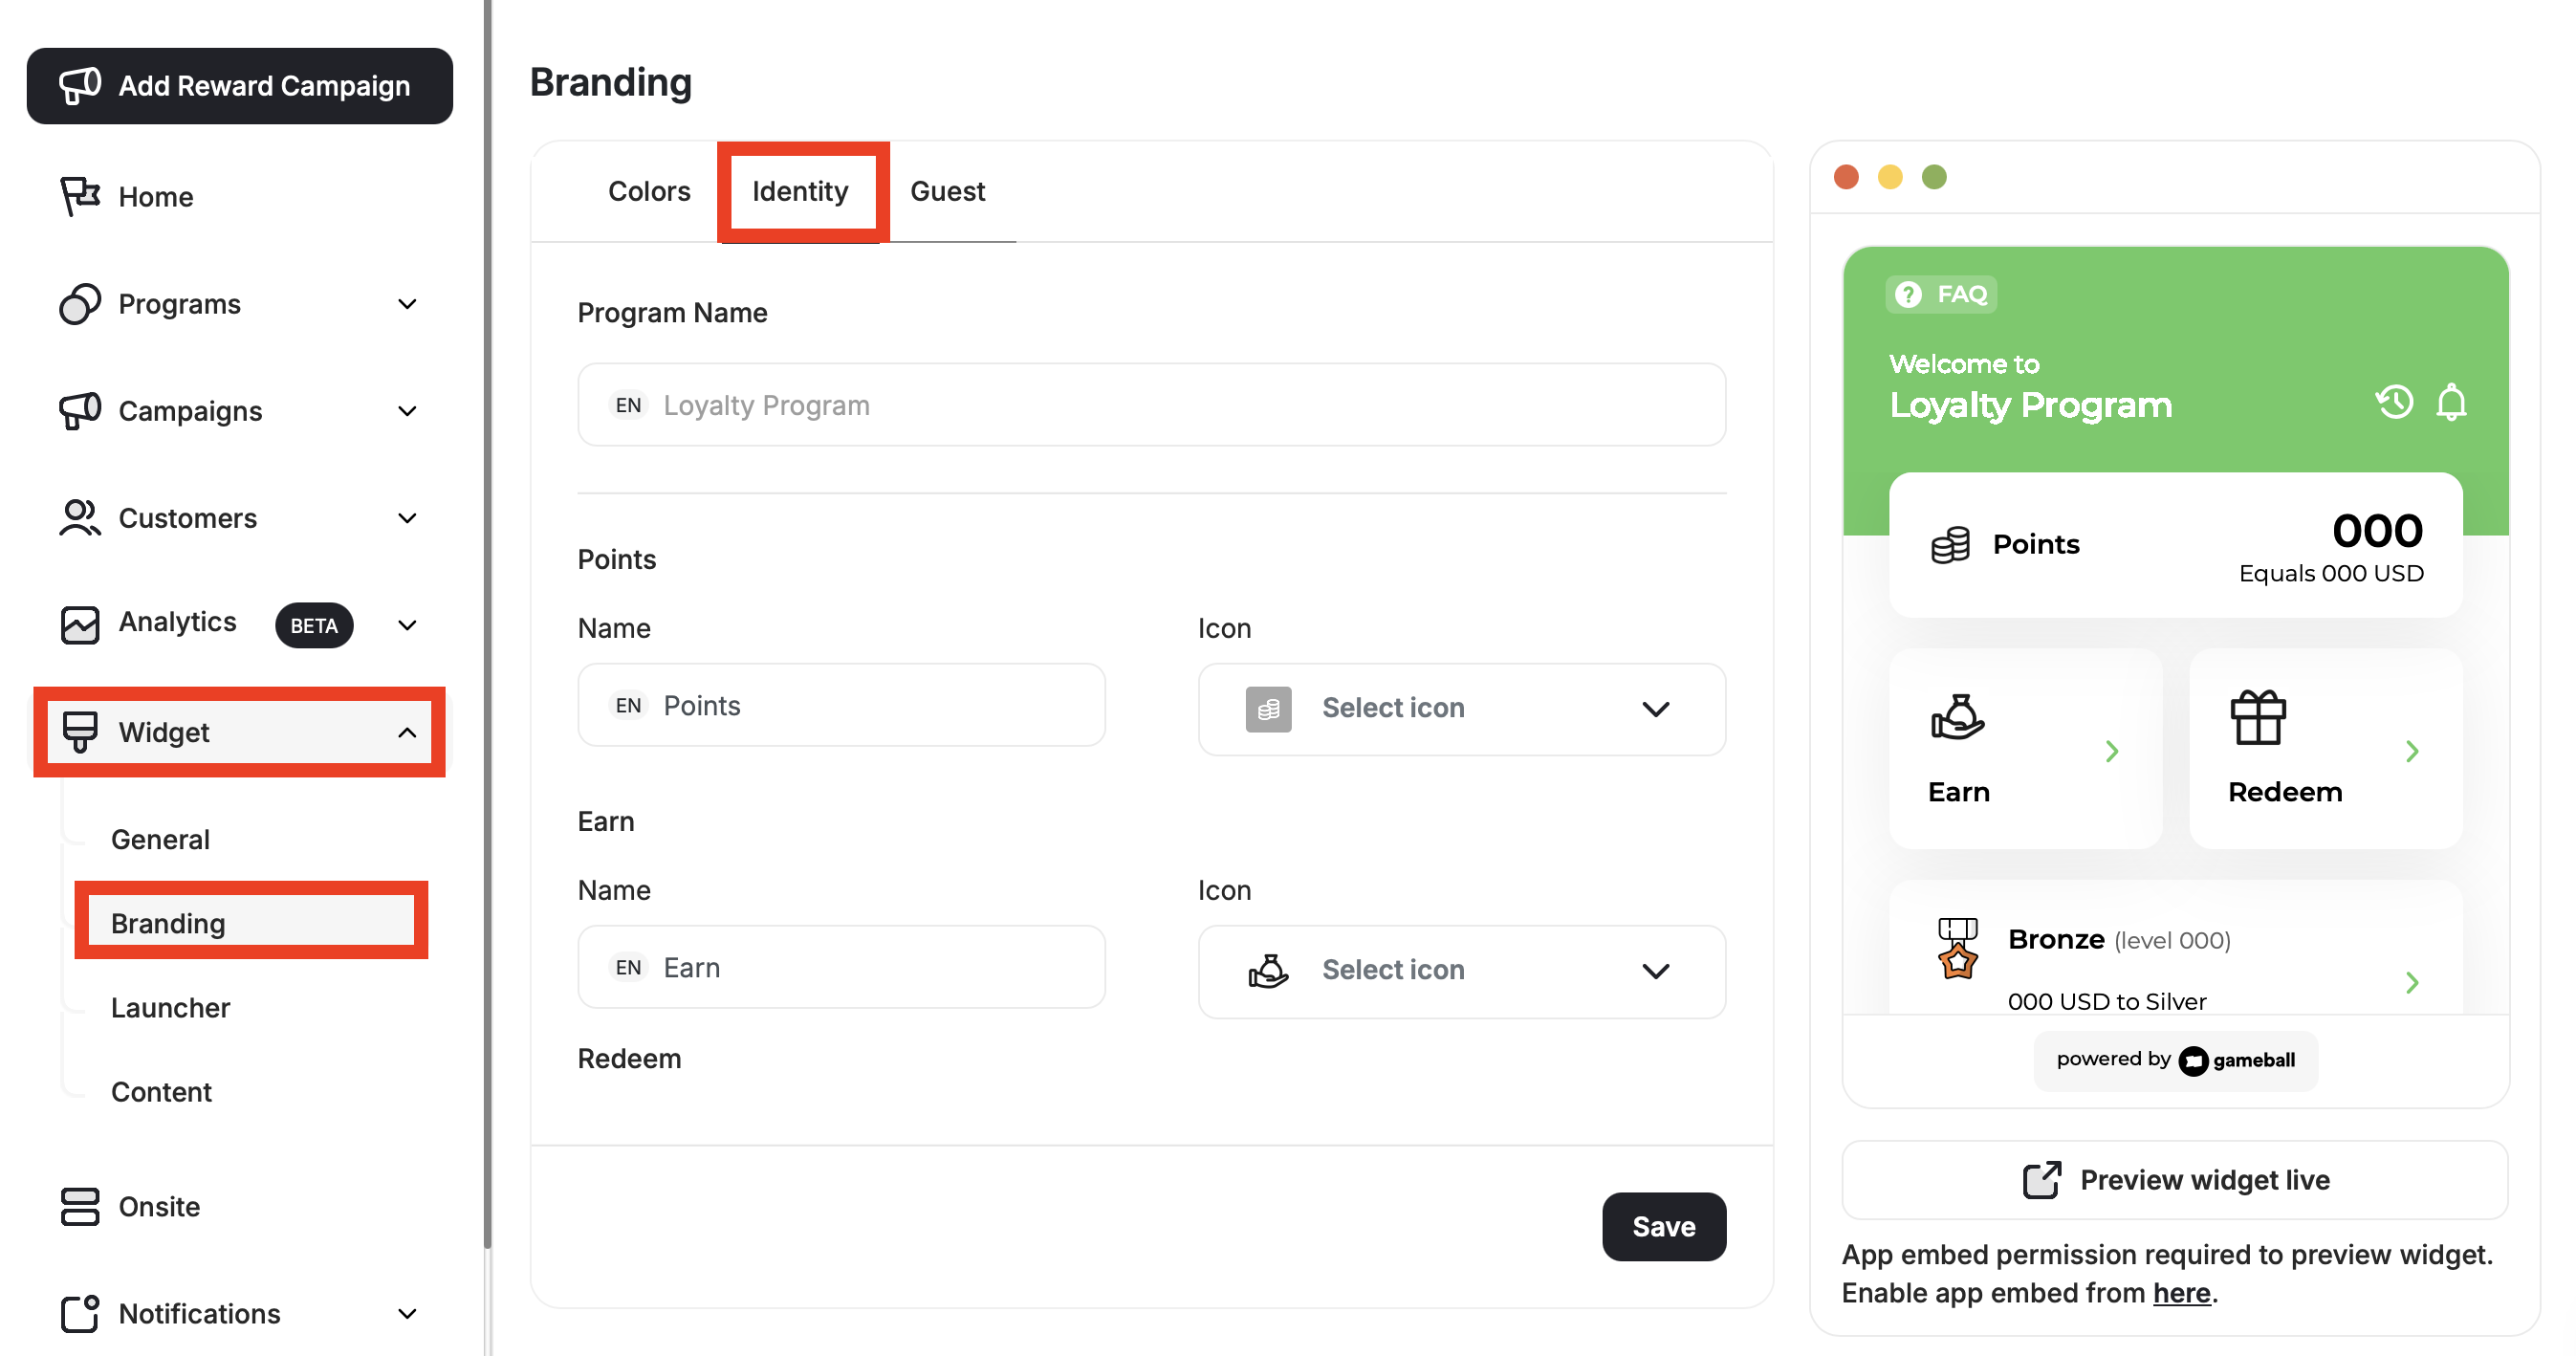Open the FAQ icon in the widget preview
The image size is (2576, 1356).
tap(1909, 293)
